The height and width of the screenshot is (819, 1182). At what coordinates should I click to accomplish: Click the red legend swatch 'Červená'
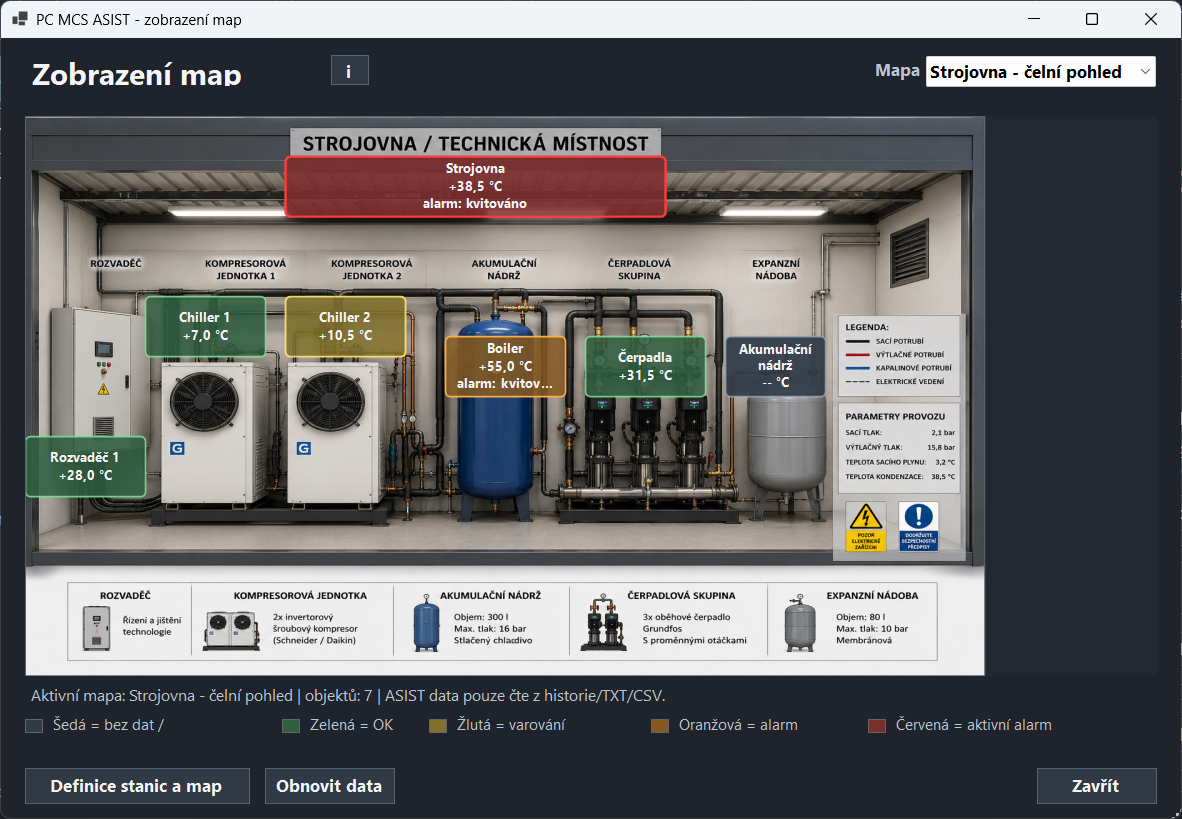click(877, 725)
